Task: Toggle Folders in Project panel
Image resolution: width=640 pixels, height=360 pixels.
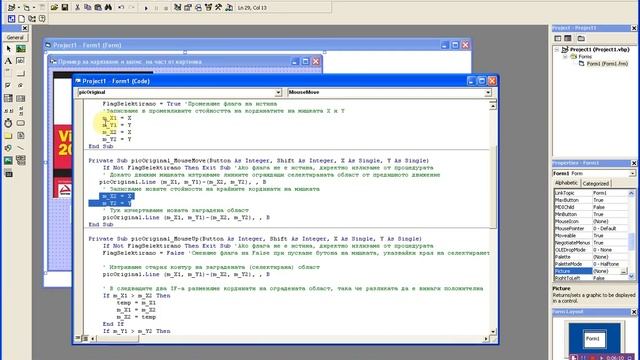Action: pos(581,38)
